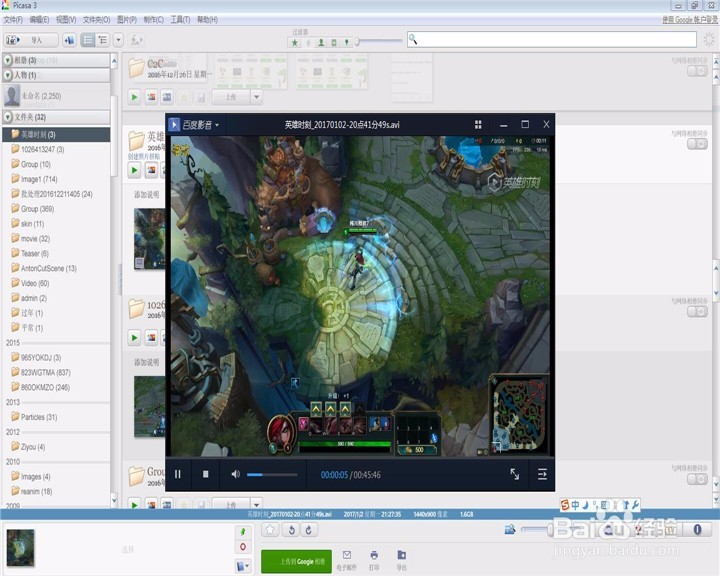This screenshot has height=576, width=720.
Task: Open the folder view options dropdown
Action: pyautogui.click(x=118, y=40)
